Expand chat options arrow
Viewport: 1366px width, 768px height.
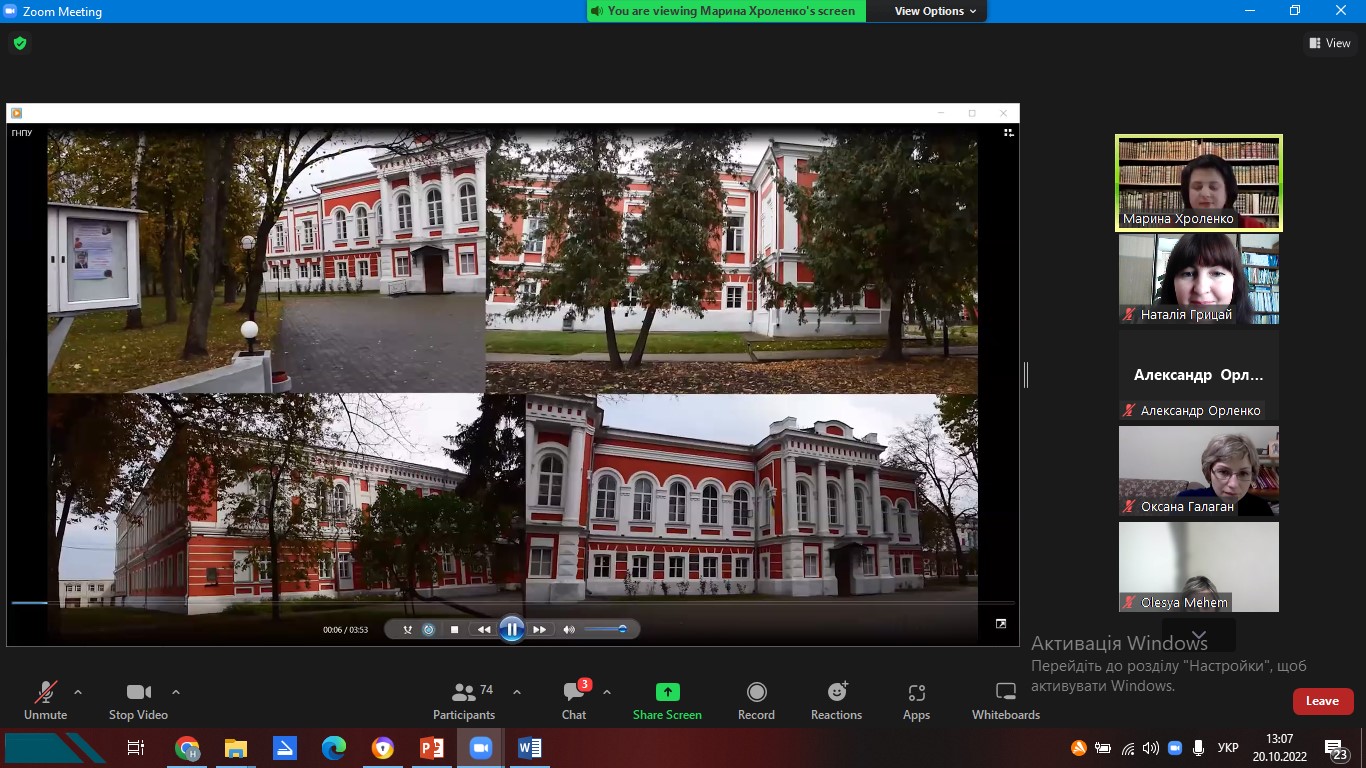click(607, 691)
